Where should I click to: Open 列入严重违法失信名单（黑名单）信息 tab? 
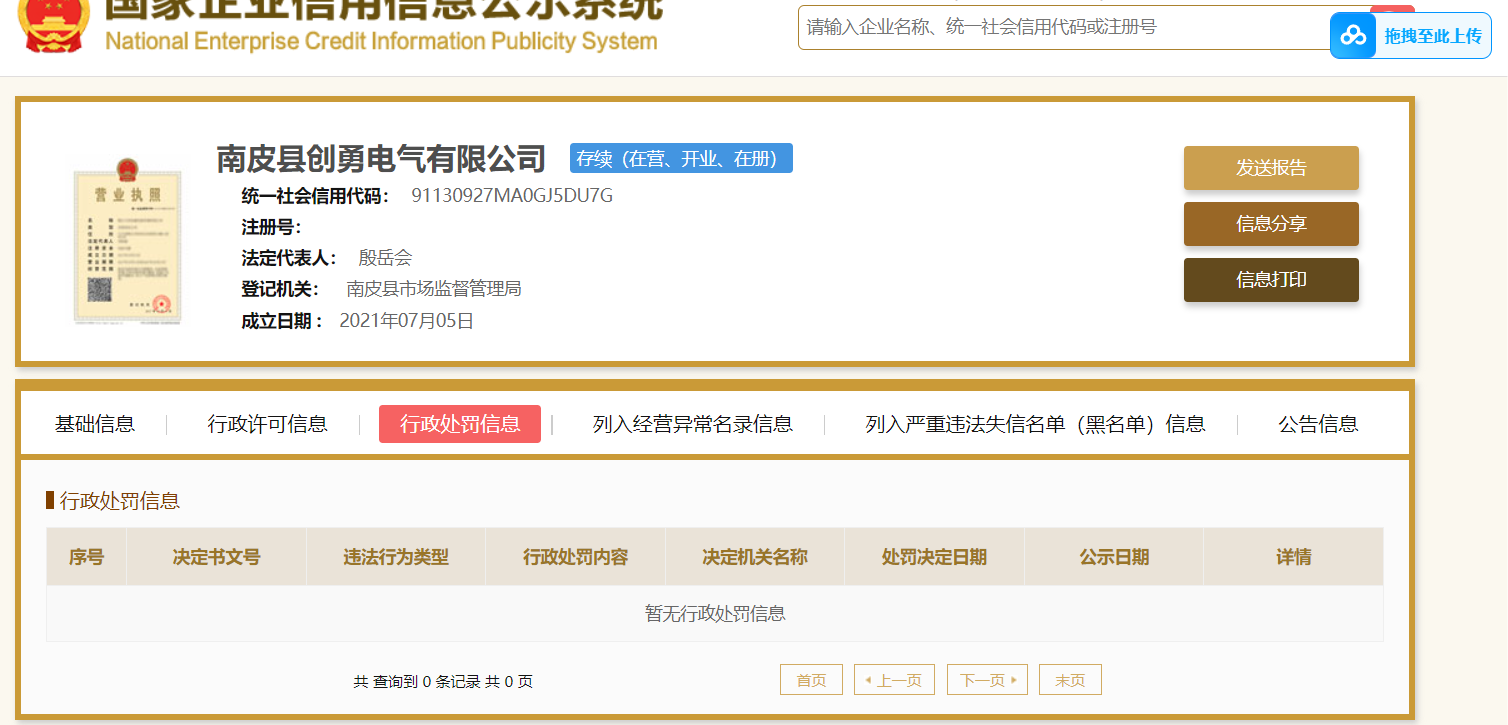1035,424
